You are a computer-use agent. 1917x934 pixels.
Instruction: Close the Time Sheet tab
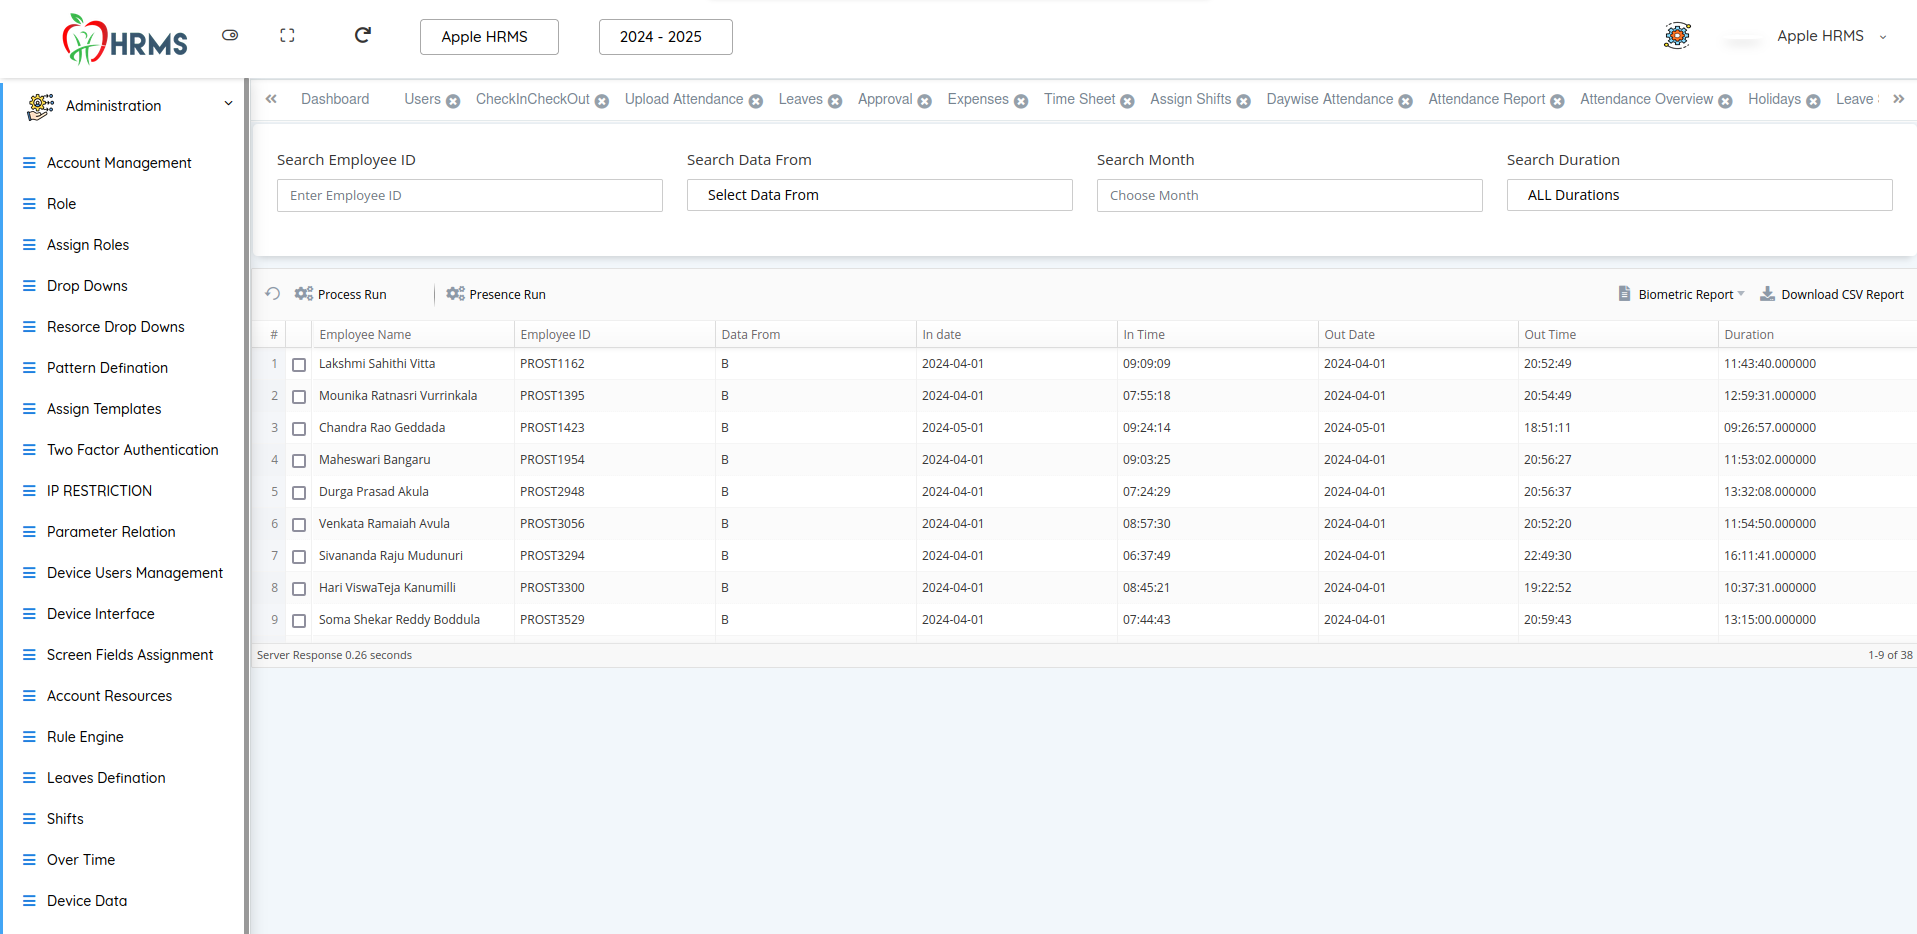coord(1127,101)
